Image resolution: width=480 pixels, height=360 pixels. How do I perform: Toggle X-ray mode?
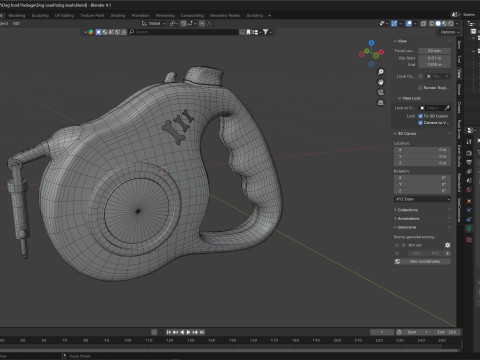[x=423, y=24]
